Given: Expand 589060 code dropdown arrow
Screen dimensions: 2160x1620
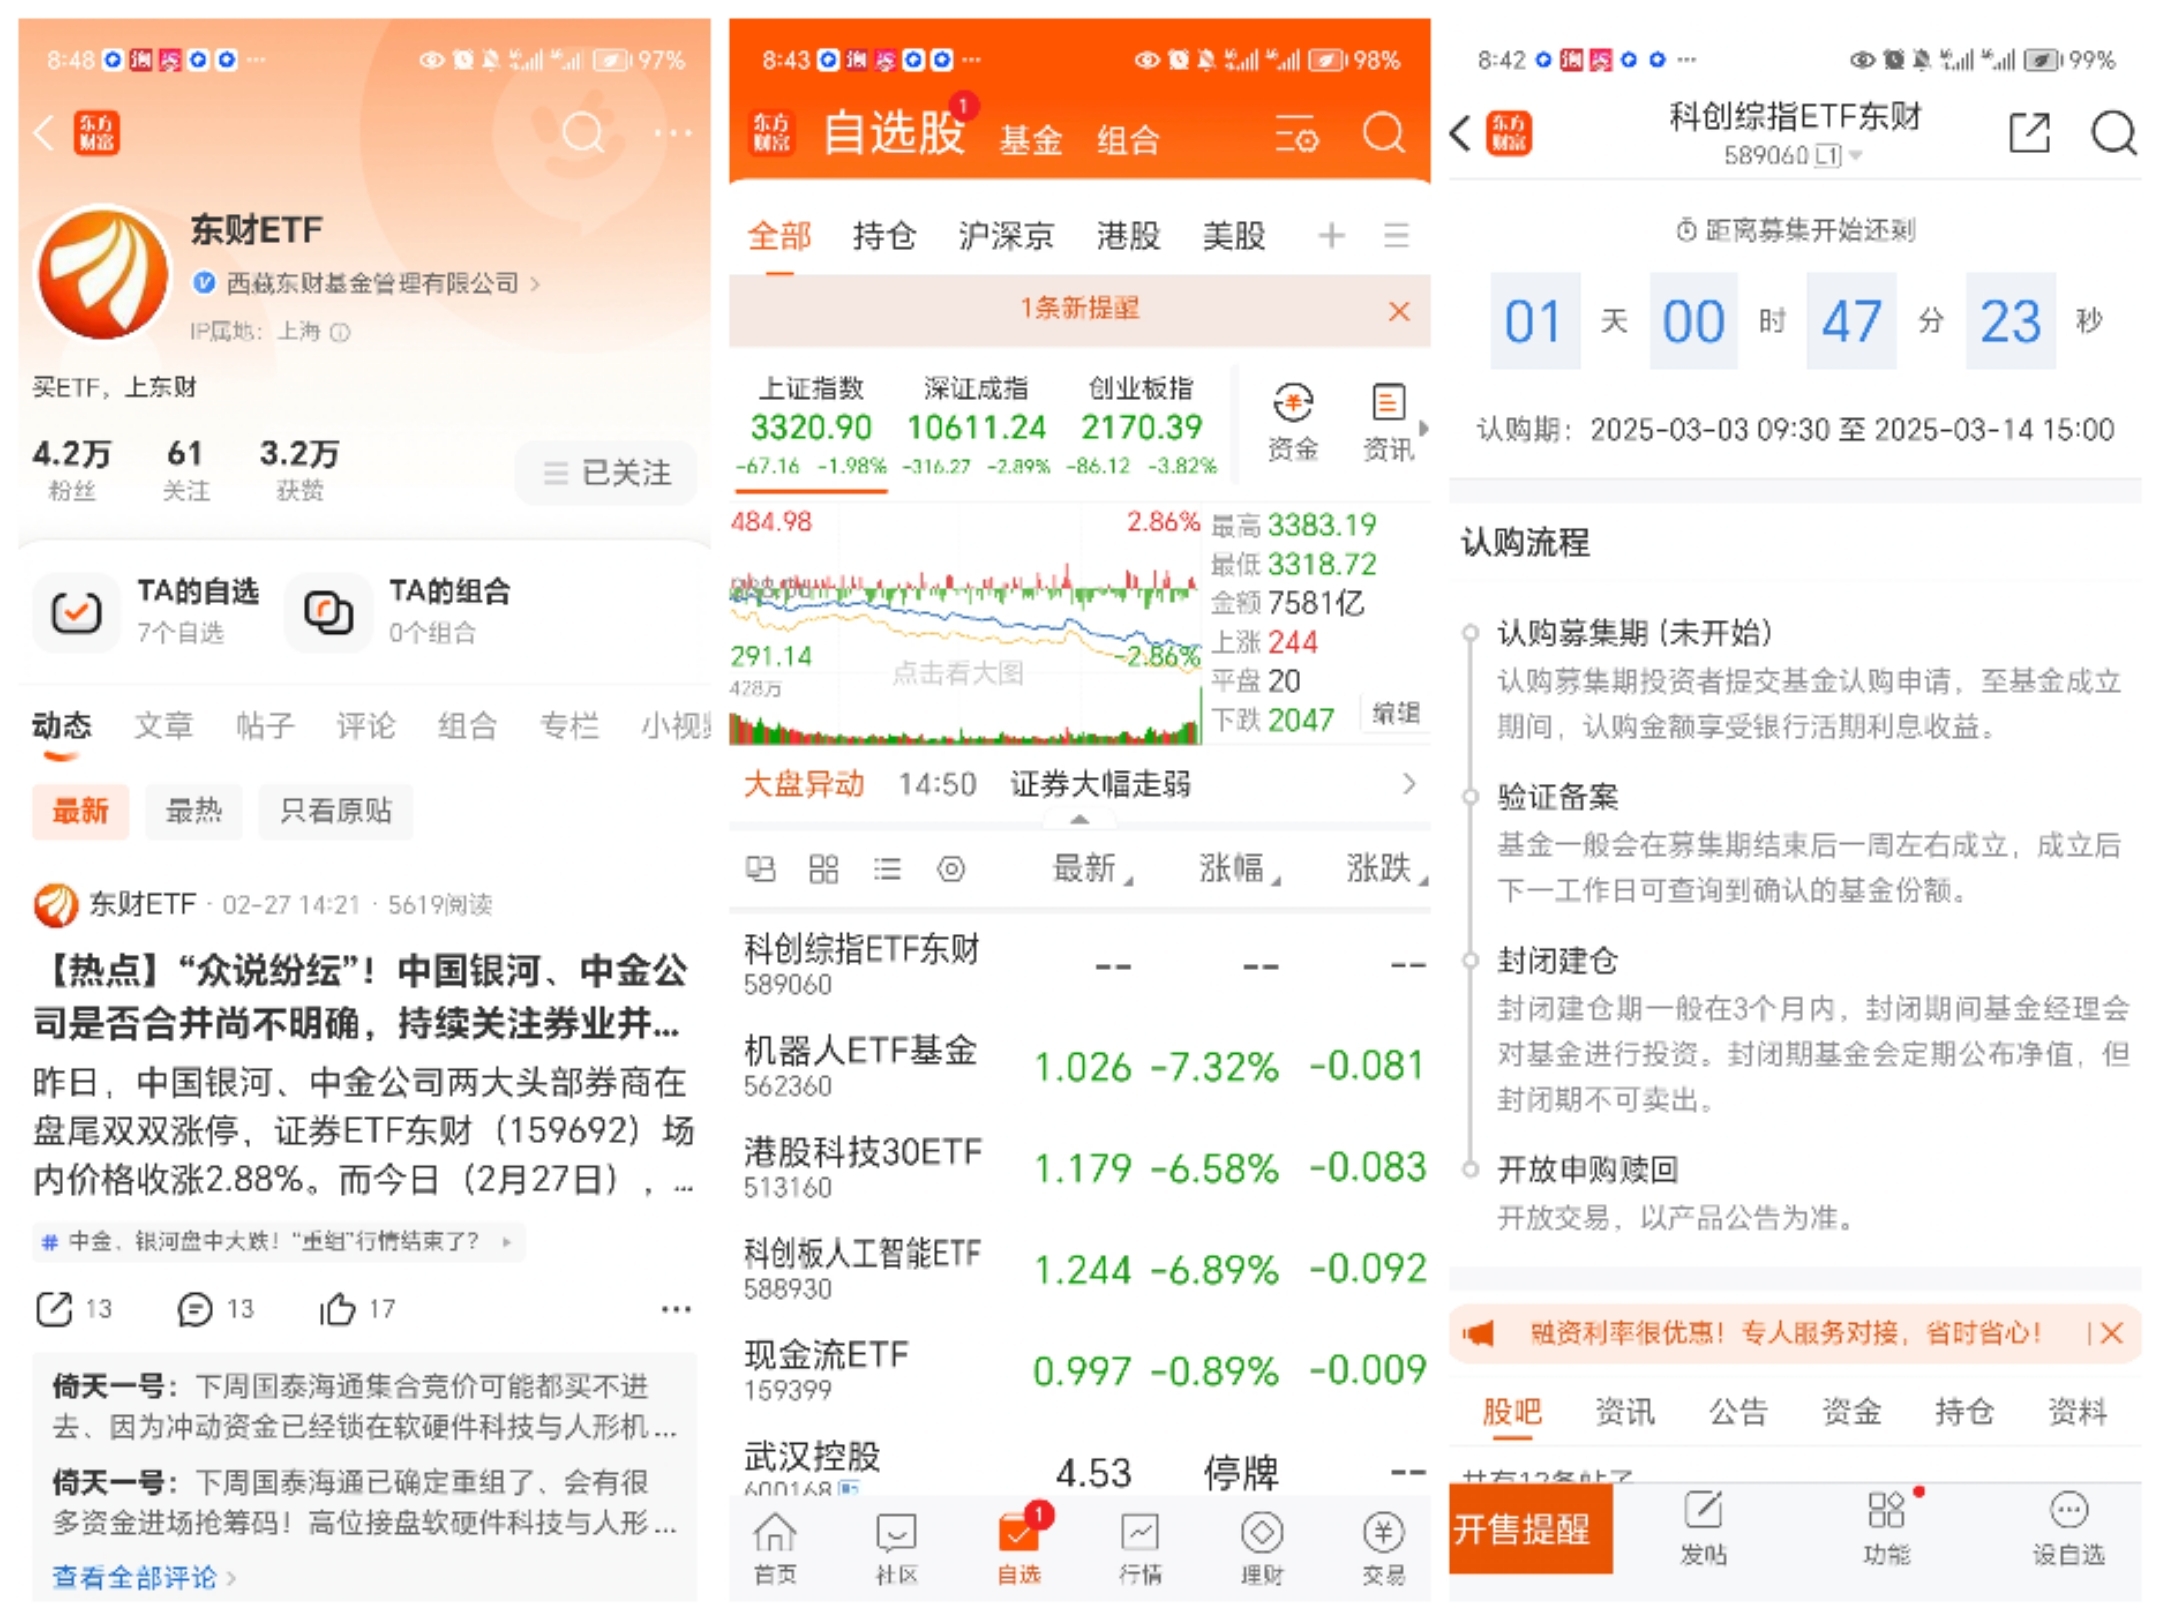Looking at the screenshot, I should click(x=1856, y=156).
